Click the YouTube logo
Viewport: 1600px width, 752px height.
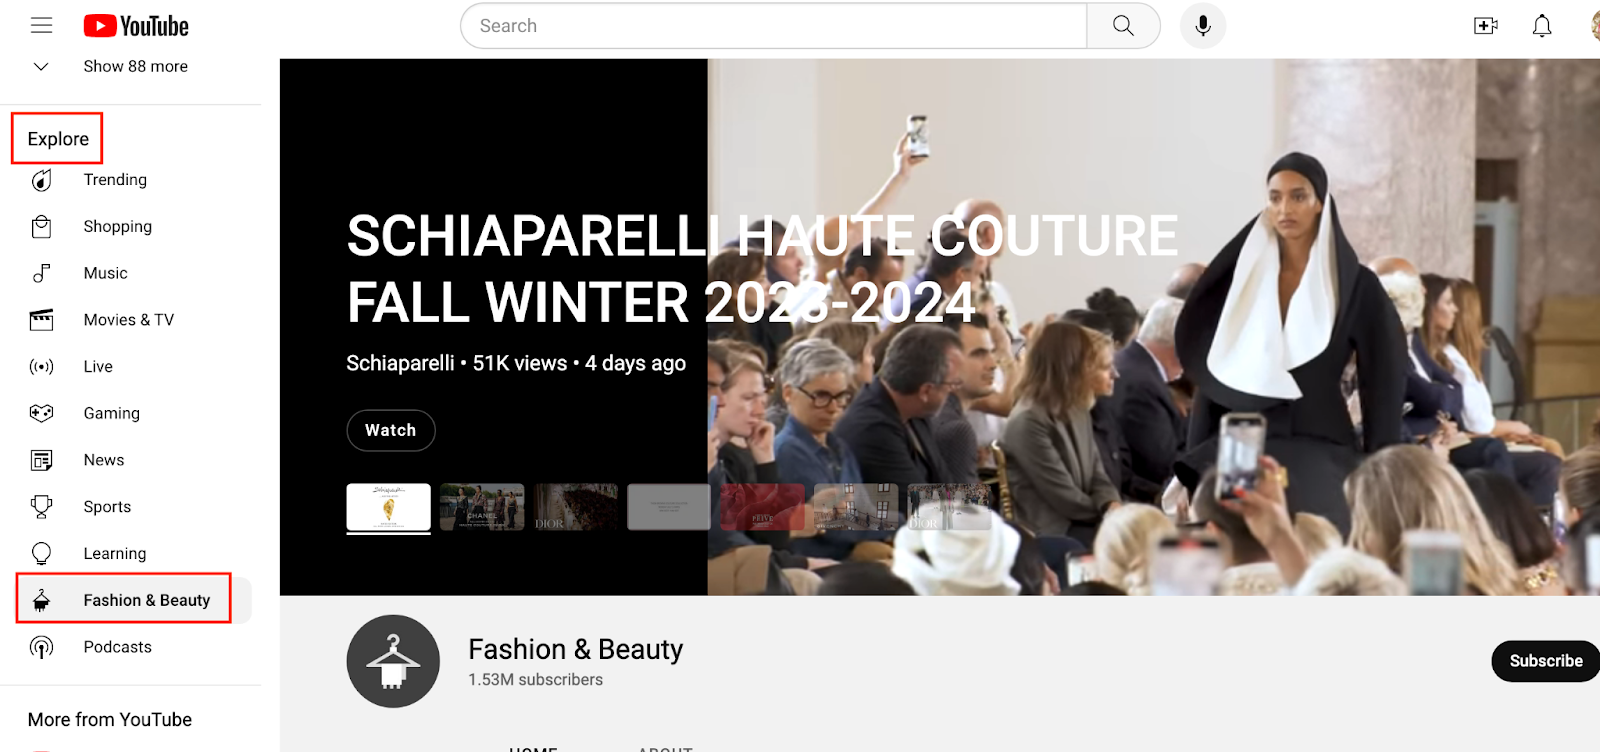click(136, 26)
